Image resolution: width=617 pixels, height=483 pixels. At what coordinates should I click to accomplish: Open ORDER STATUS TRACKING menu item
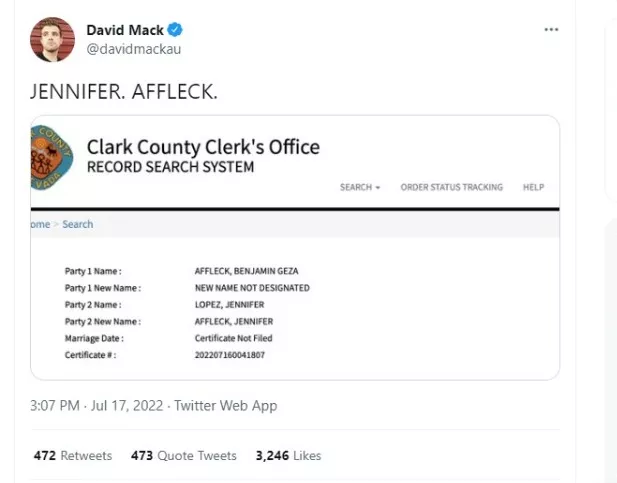click(x=451, y=187)
